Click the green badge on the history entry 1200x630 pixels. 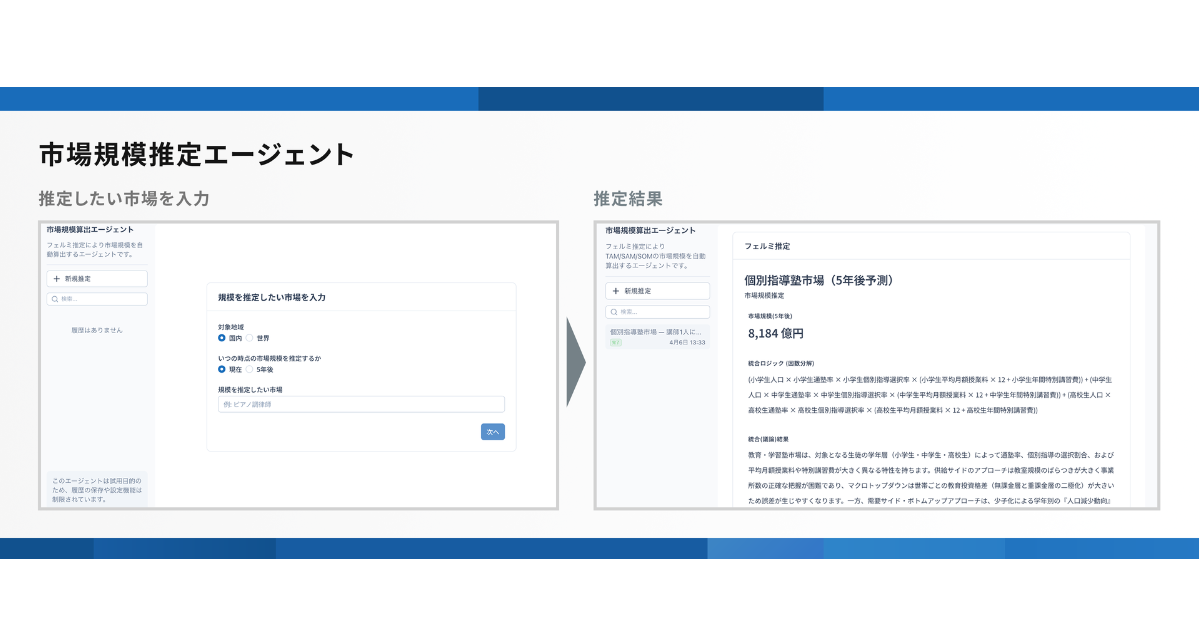[615, 342]
